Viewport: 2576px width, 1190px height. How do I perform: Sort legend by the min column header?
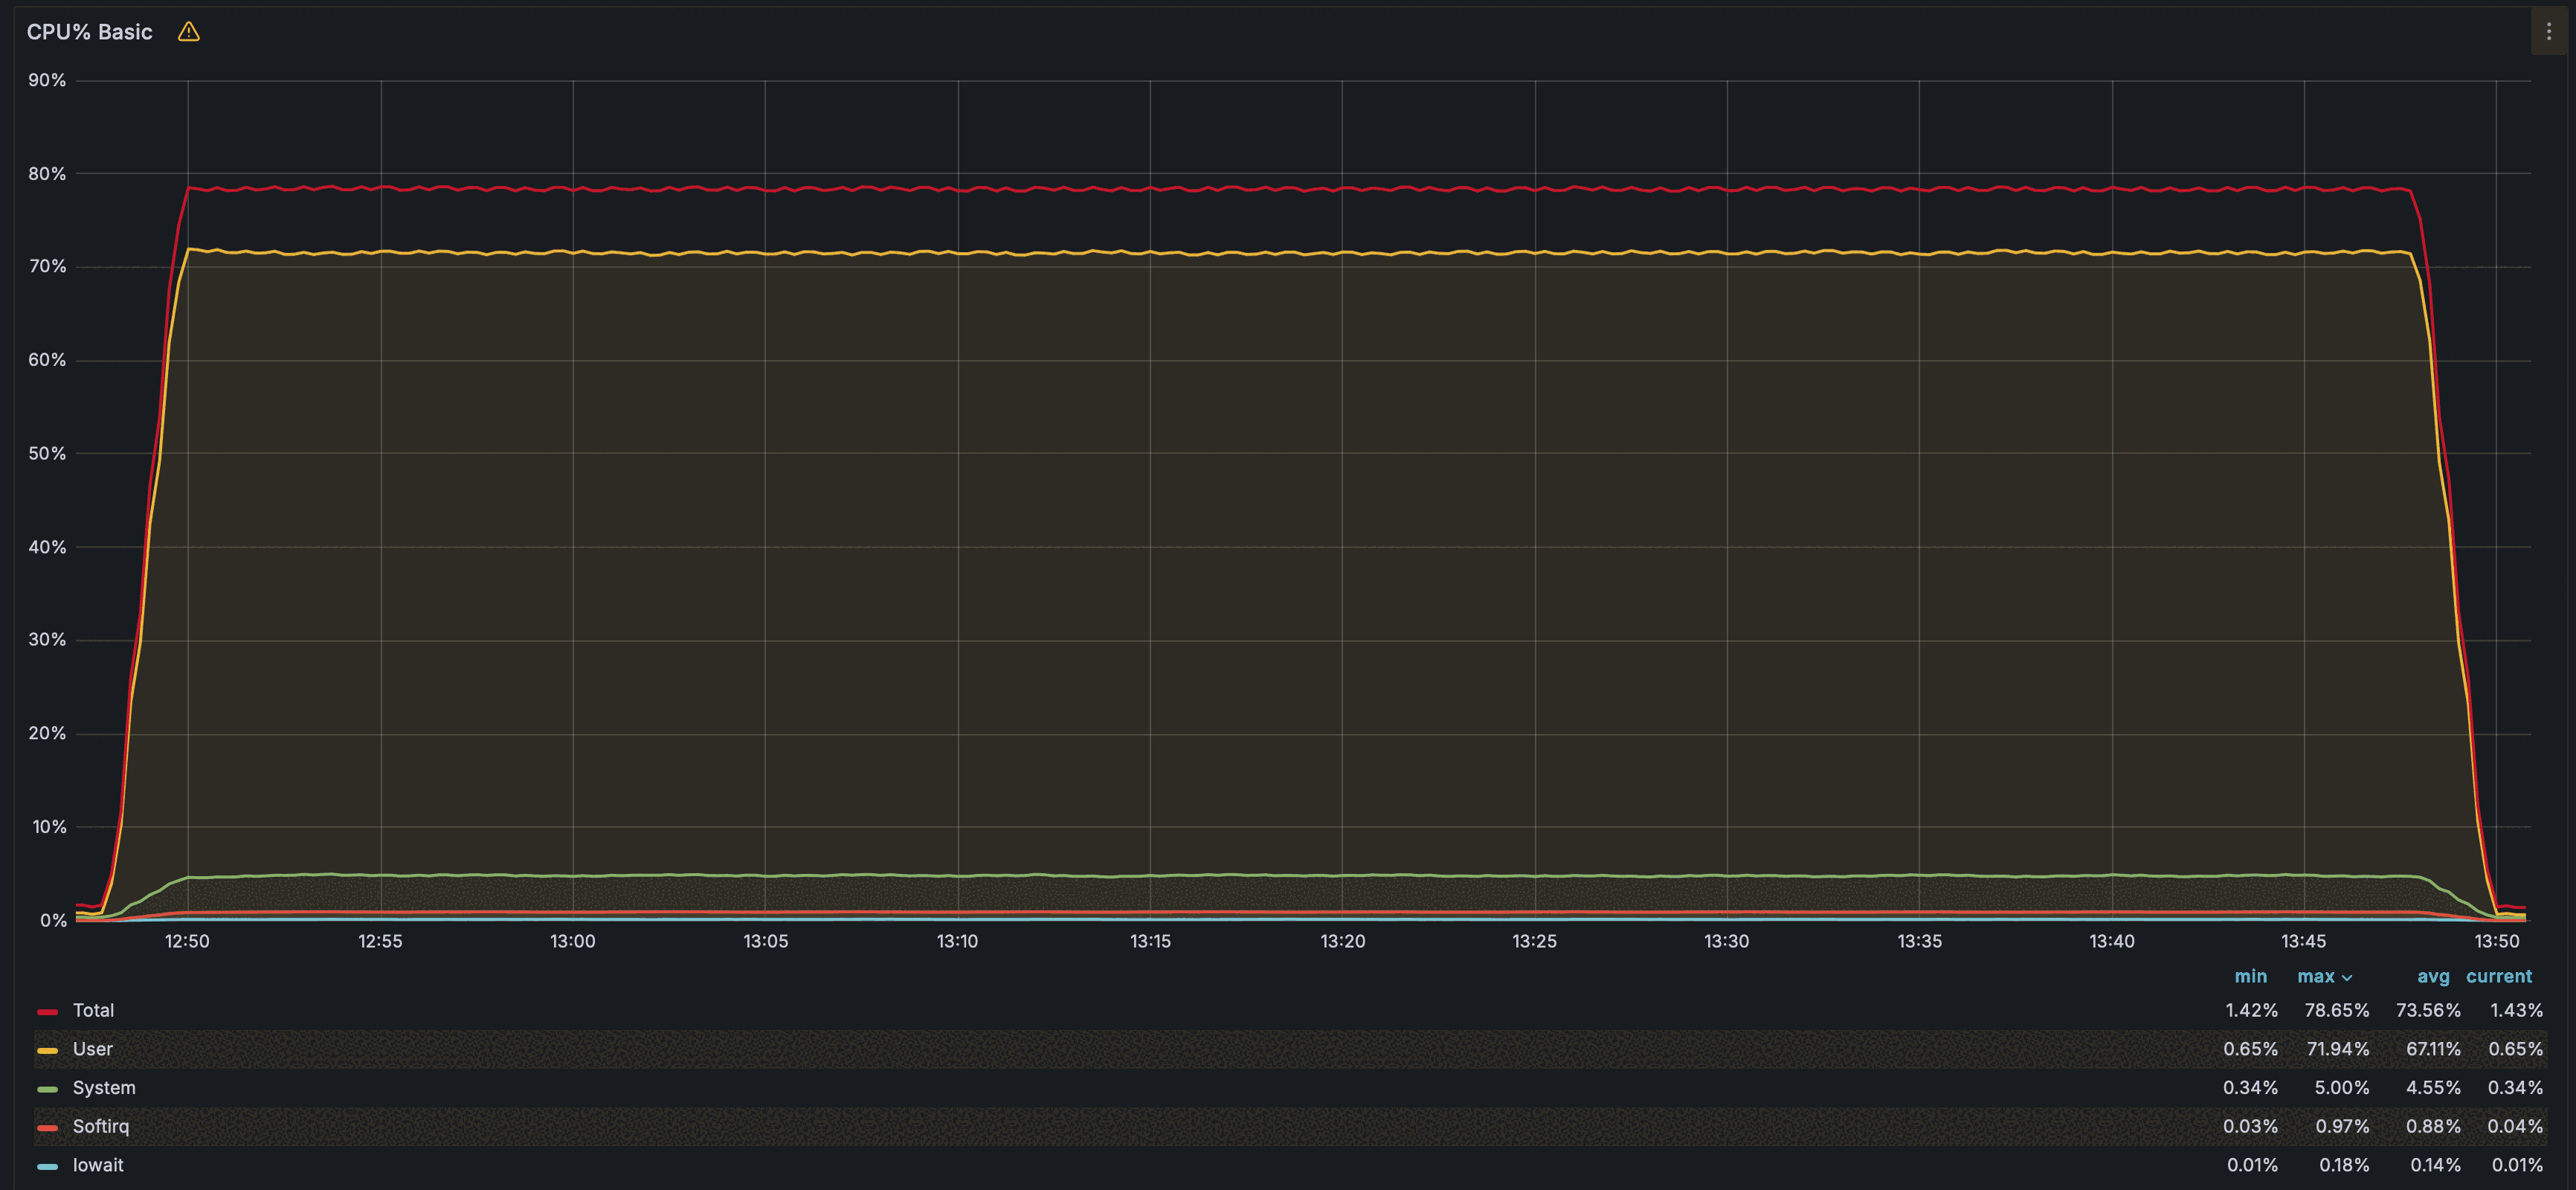pyautogui.click(x=2251, y=976)
